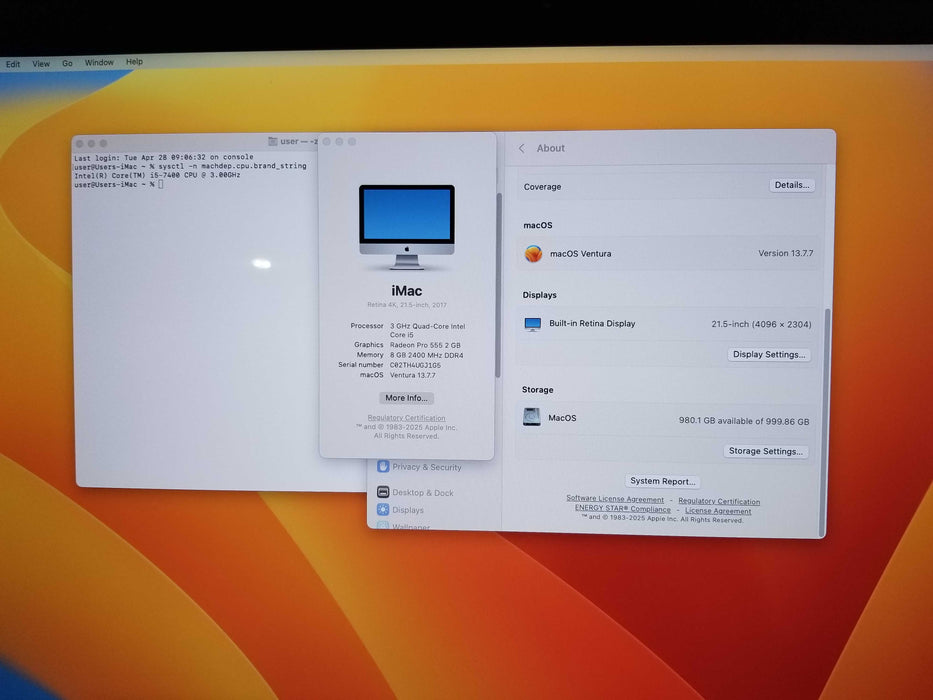Viewport: 933px width, 700px height.
Task: Open the Window menu
Action: click(99, 62)
